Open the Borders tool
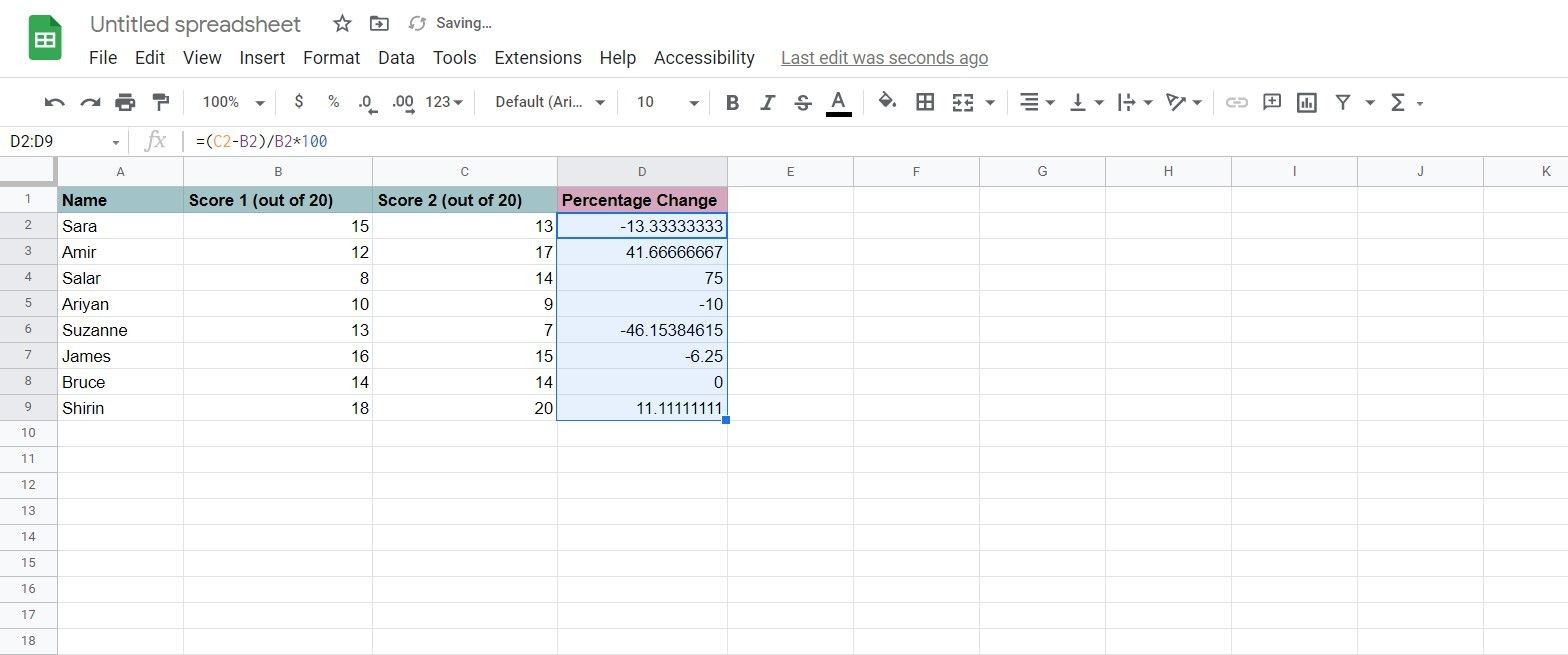This screenshot has height=655, width=1568. point(925,102)
